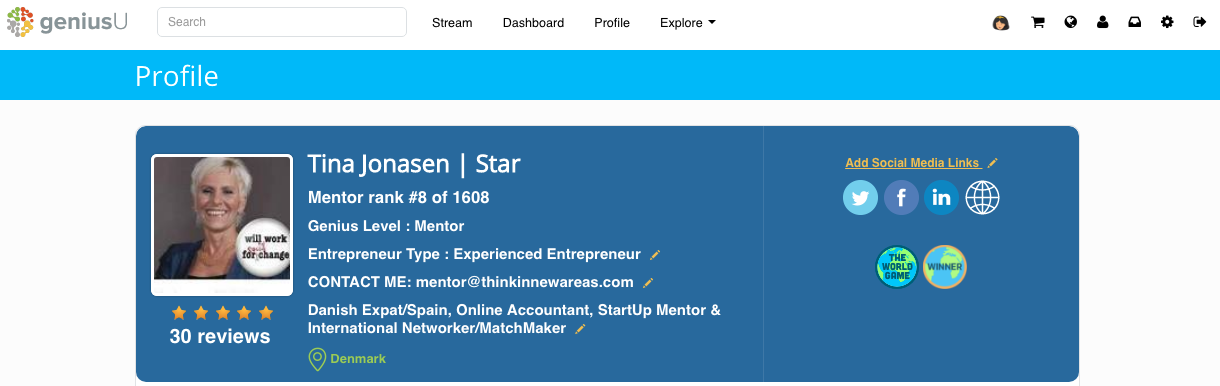Click inside the Search field
The width and height of the screenshot is (1220, 386).
point(282,22)
